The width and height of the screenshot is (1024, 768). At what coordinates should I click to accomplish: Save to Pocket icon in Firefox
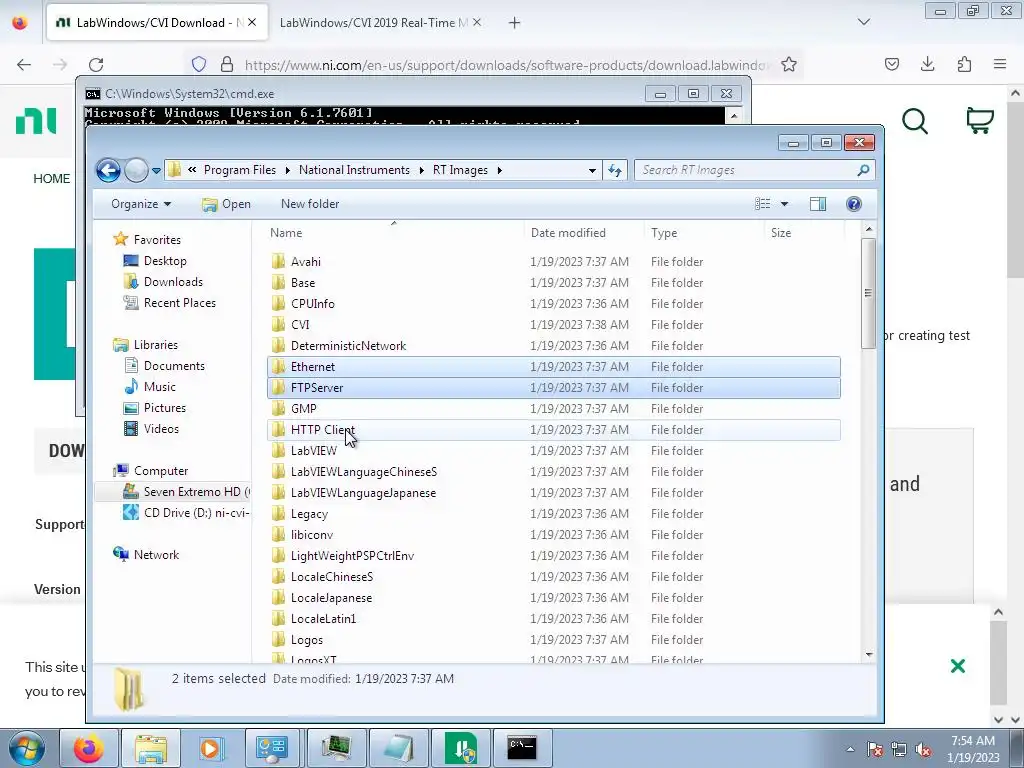pyautogui.click(x=891, y=64)
